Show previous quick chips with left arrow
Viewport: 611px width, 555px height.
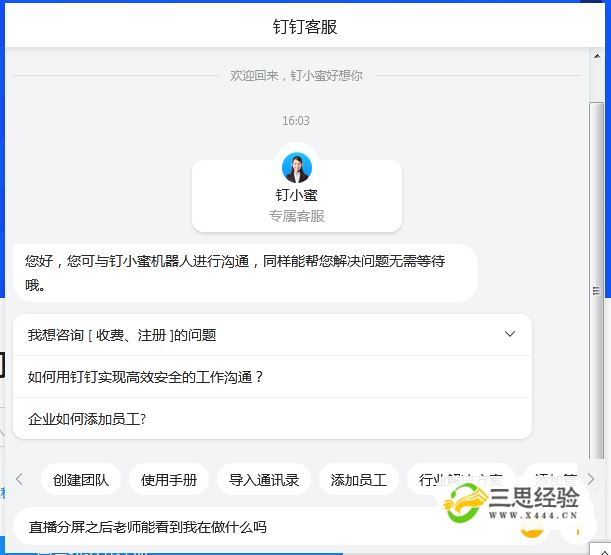[19, 479]
